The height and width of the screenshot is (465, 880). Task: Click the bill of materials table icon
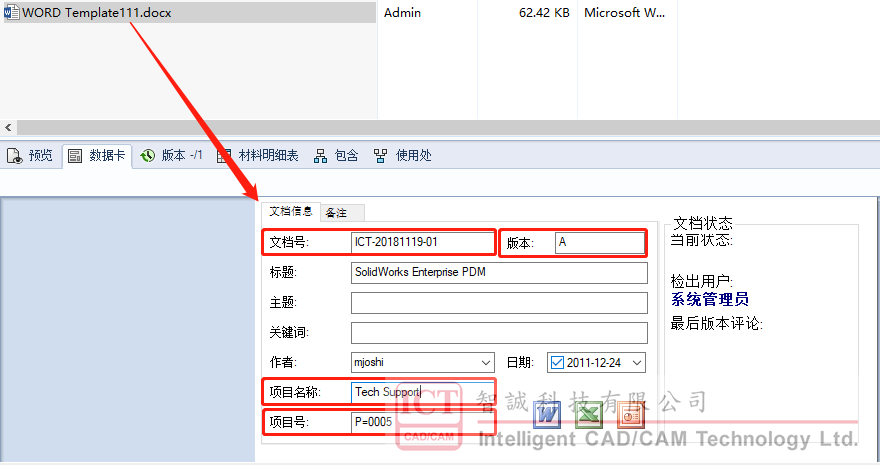(224, 156)
